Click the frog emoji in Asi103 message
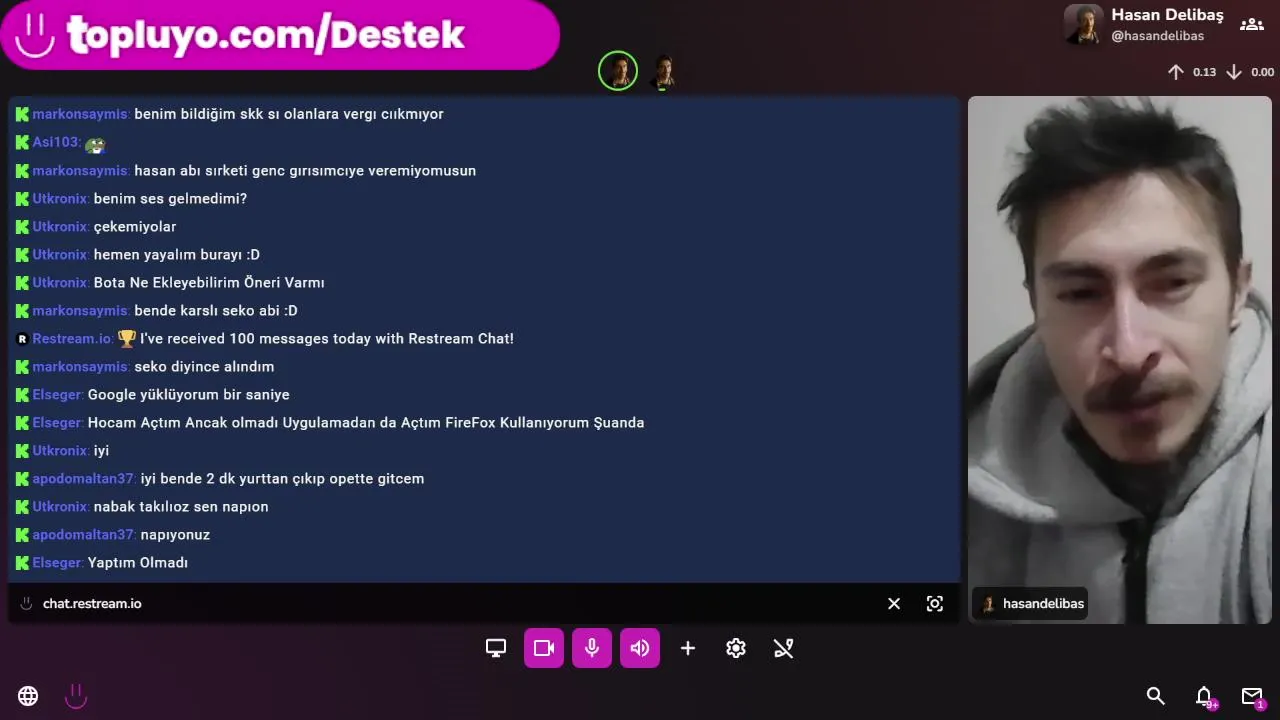 (x=95, y=144)
